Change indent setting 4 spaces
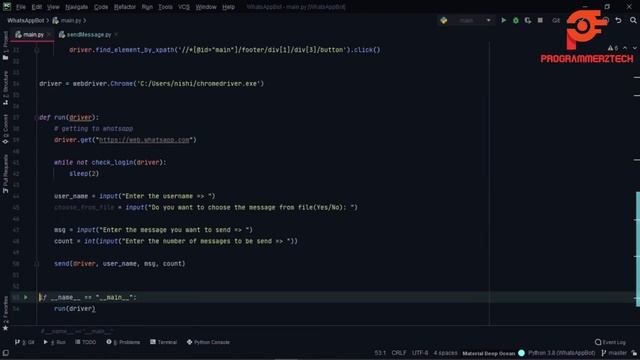The image size is (640, 360). click(x=445, y=353)
